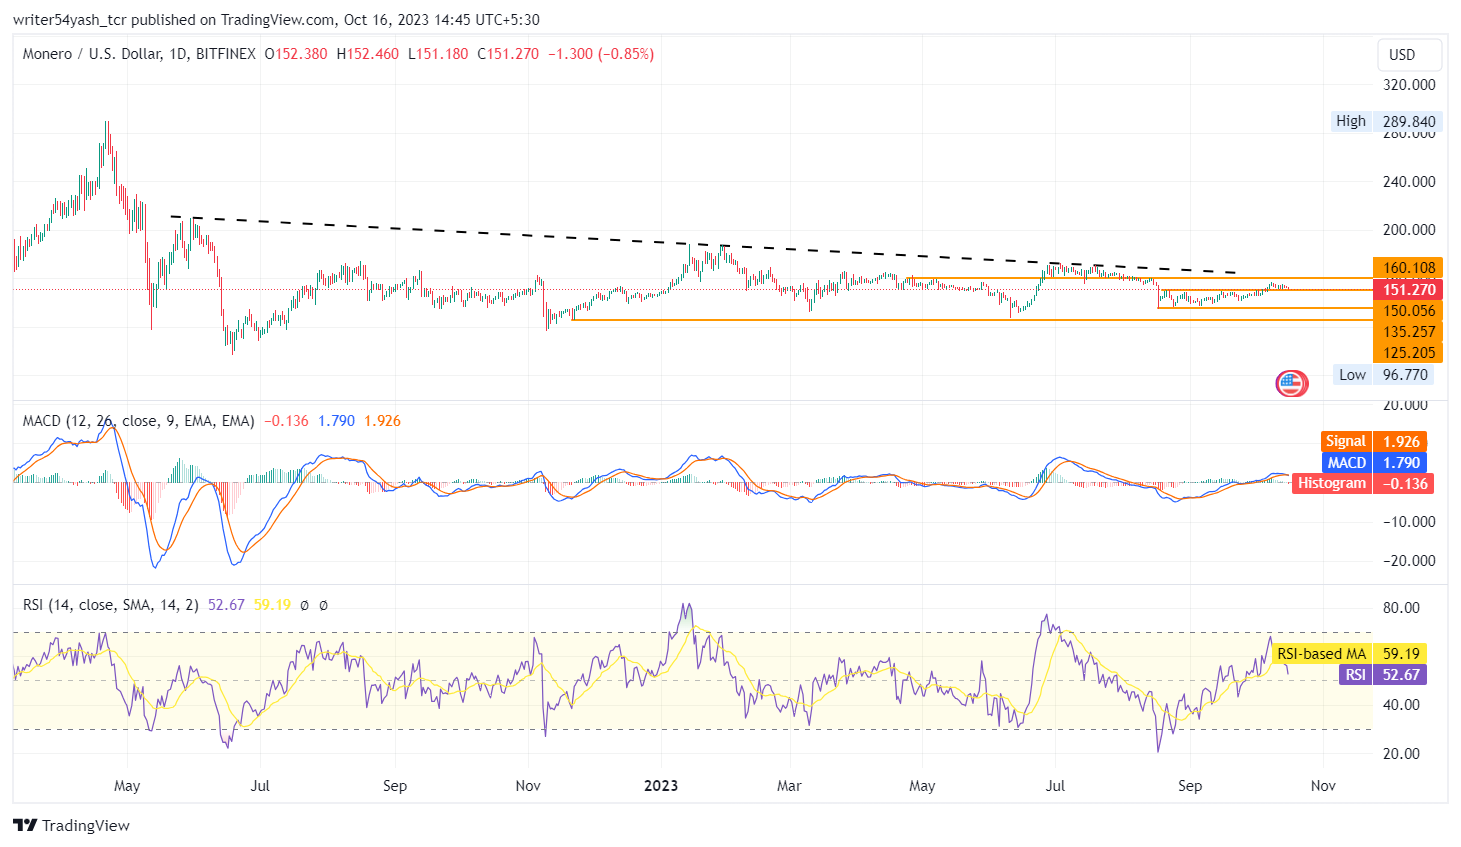Click the 160.108 orange price tag
Viewport: 1461px width, 847px height.
pos(1408,268)
